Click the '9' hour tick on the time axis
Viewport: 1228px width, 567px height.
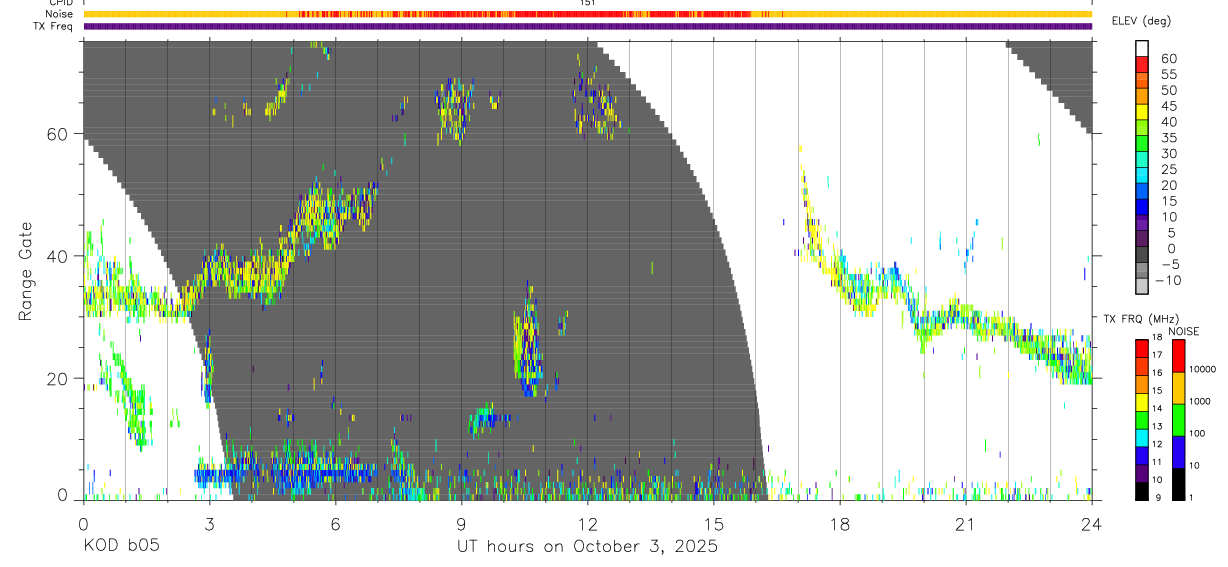pyautogui.click(x=461, y=525)
